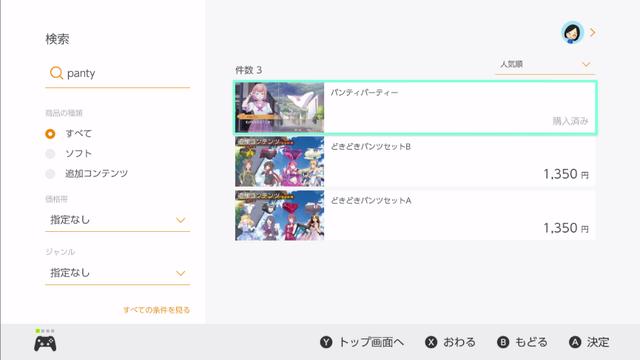Open the どきどきパンツセットB result entry

coord(415,161)
